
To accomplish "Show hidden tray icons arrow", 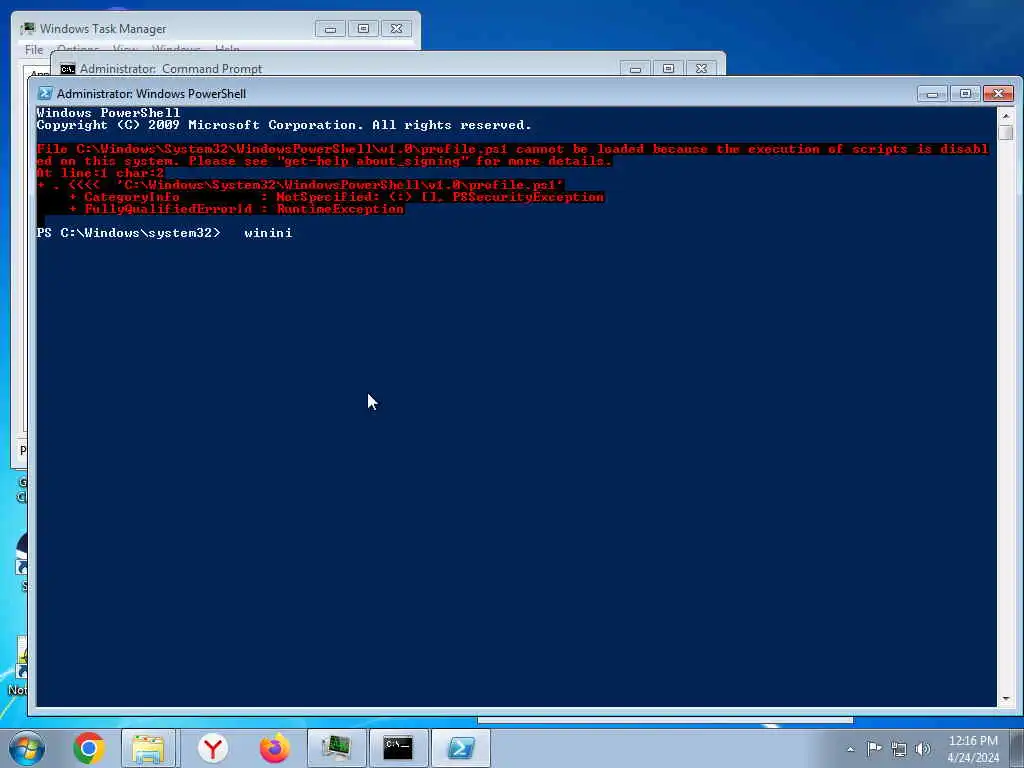I will click(x=850, y=749).
